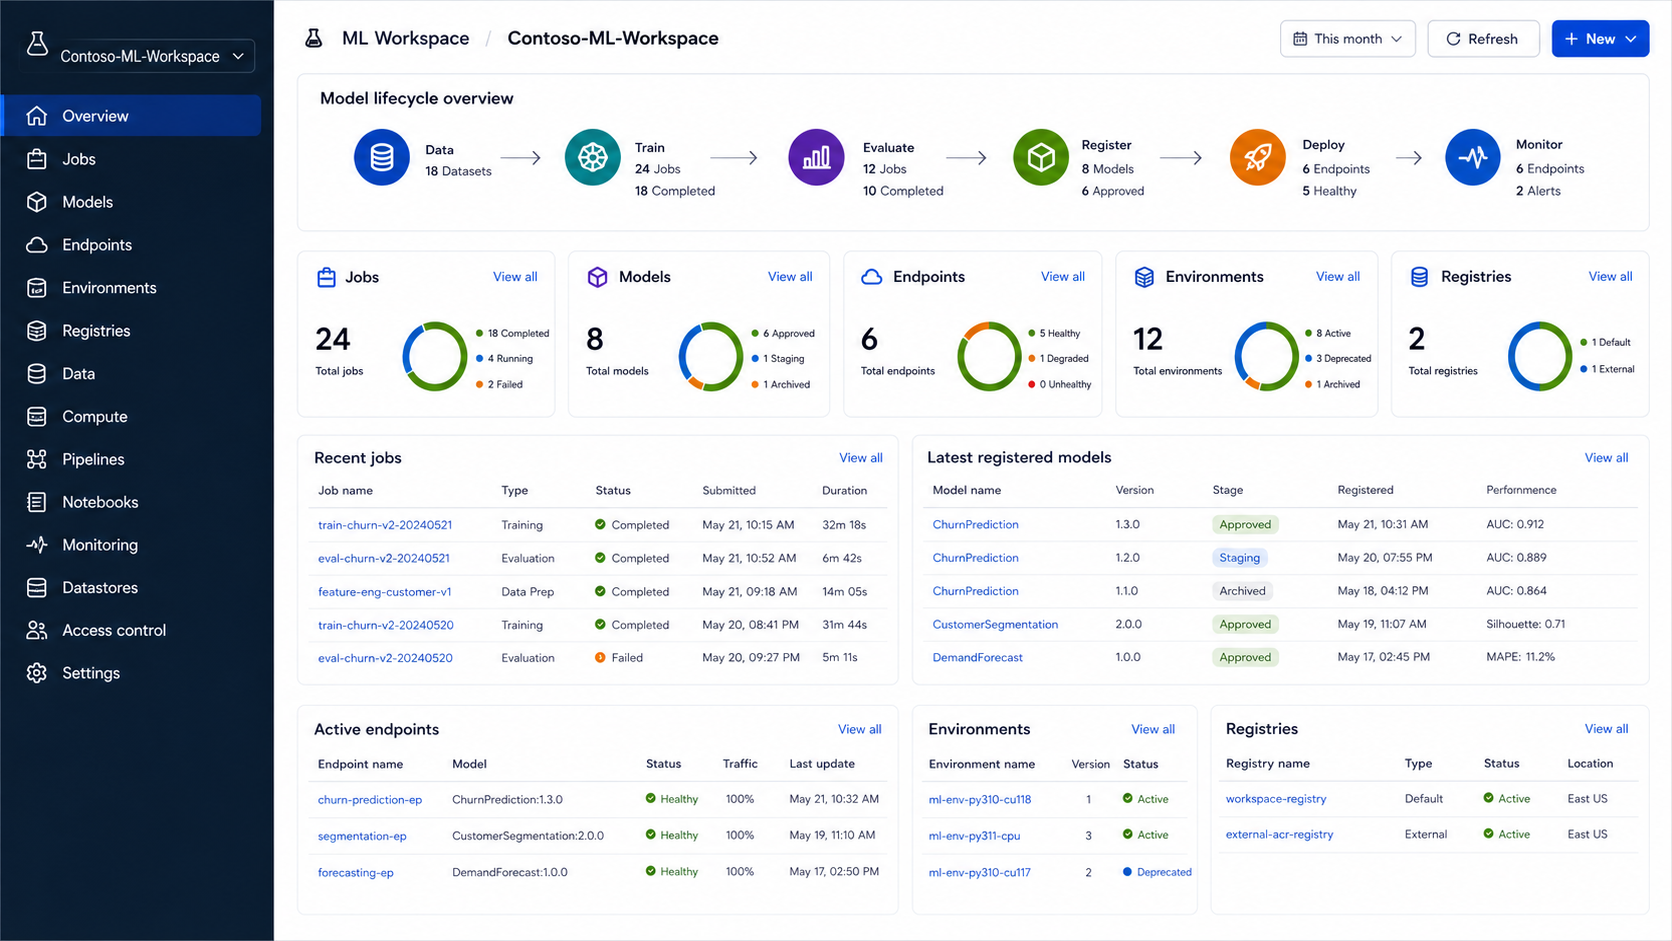
Task: Open the external-acr-registry link
Action: [1279, 834]
